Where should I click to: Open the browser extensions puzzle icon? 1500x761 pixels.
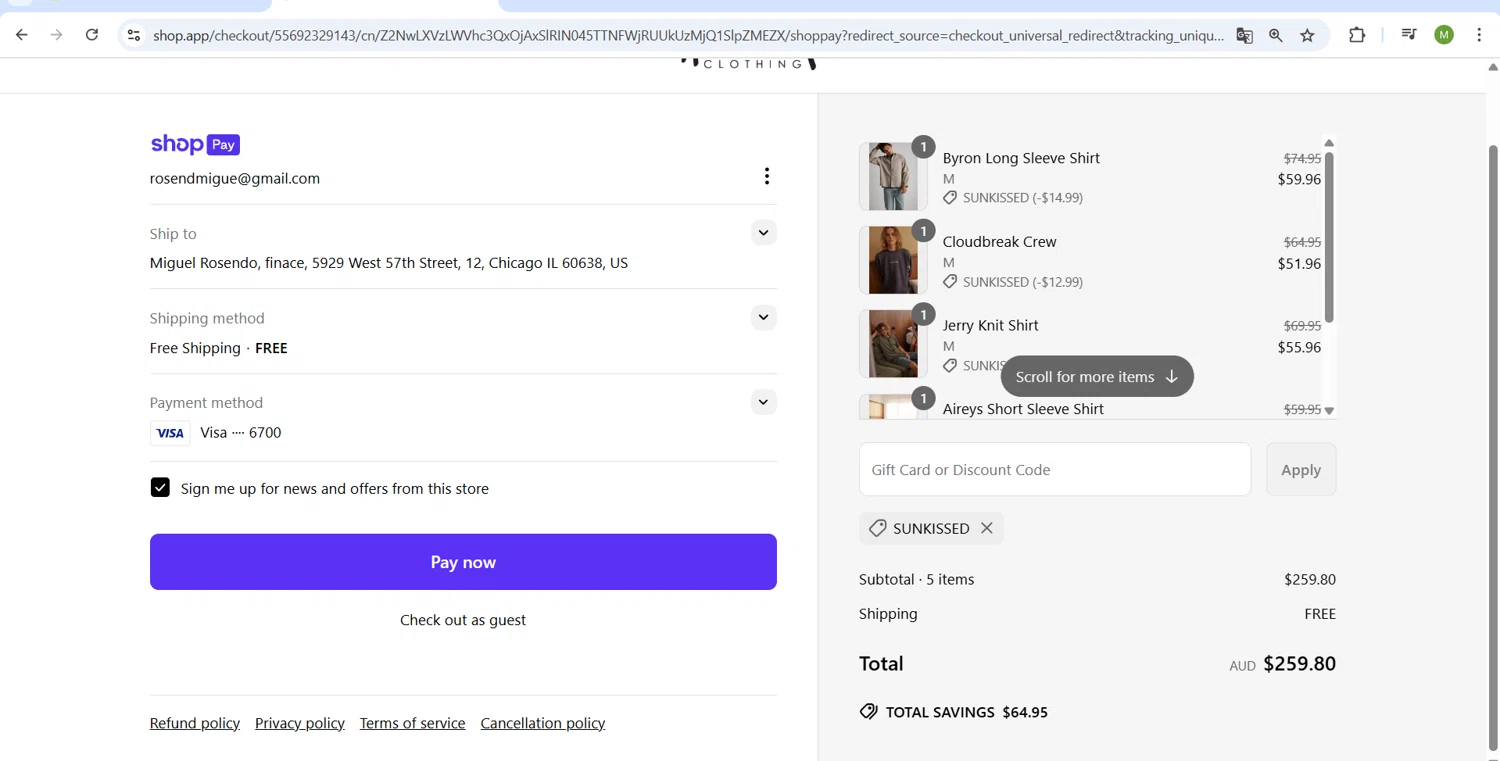coord(1357,35)
